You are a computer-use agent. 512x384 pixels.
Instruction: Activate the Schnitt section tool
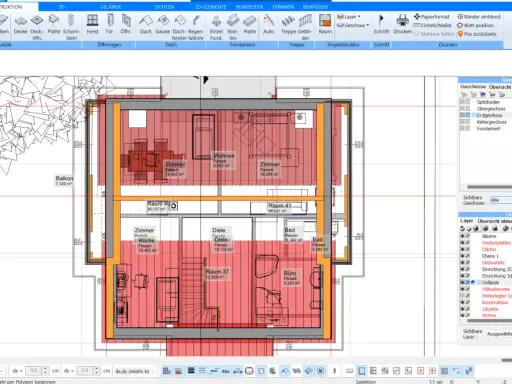pyautogui.click(x=381, y=25)
